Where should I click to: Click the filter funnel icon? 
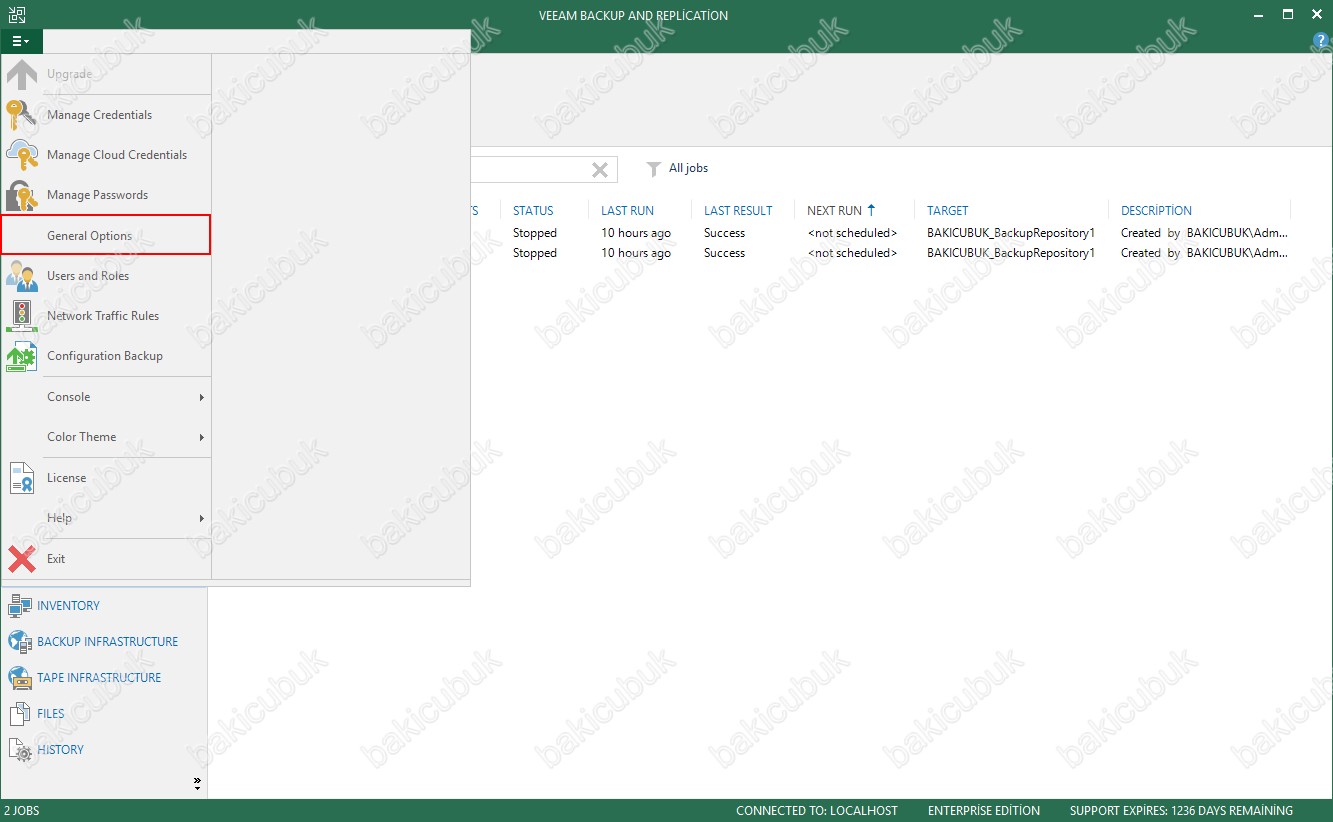click(654, 169)
